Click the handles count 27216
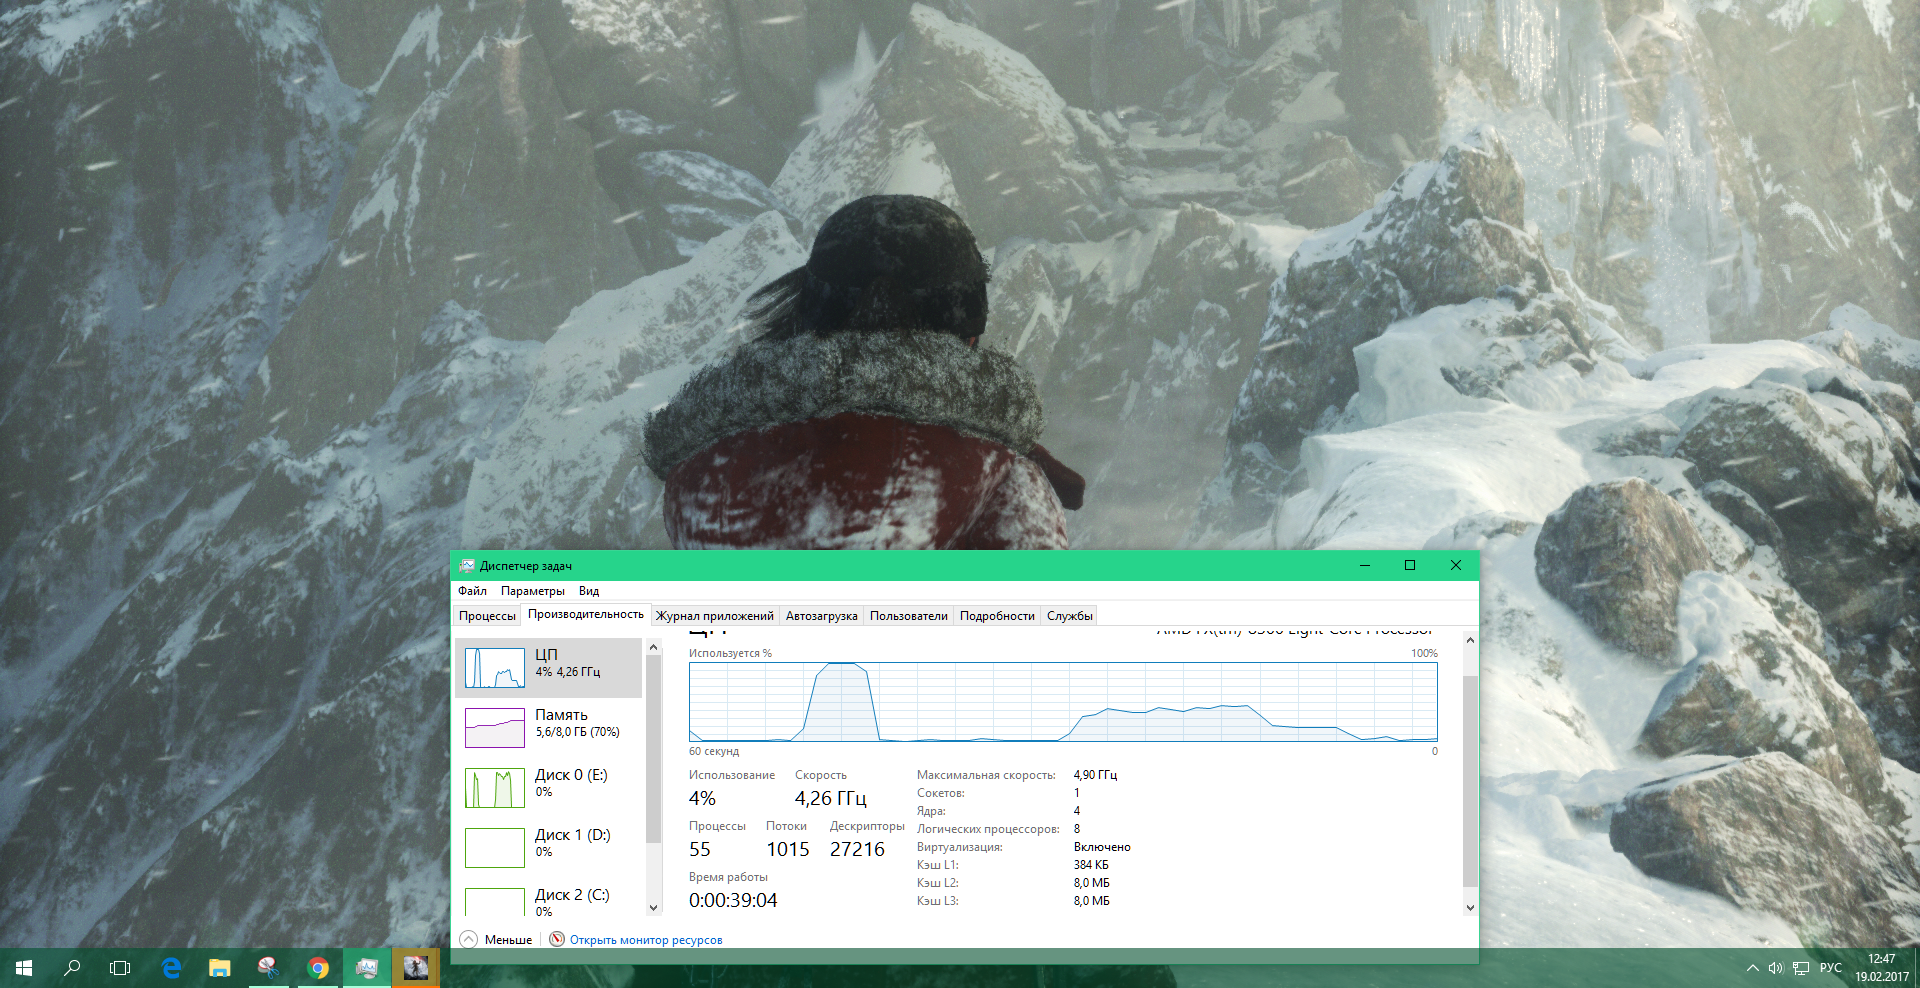 click(857, 850)
